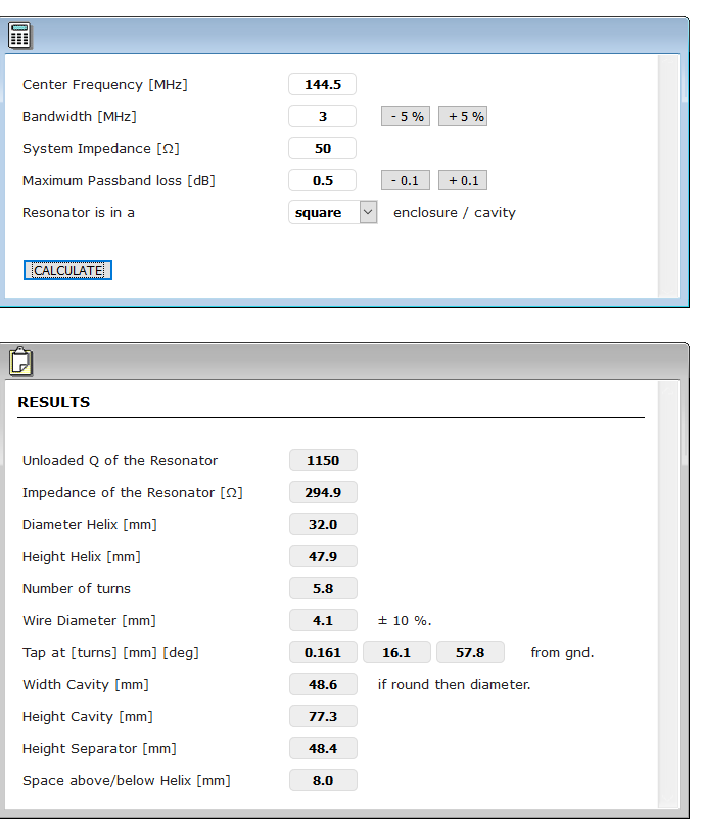Select the Unloaded Q result value
This screenshot has width=702, height=840.
(322, 461)
